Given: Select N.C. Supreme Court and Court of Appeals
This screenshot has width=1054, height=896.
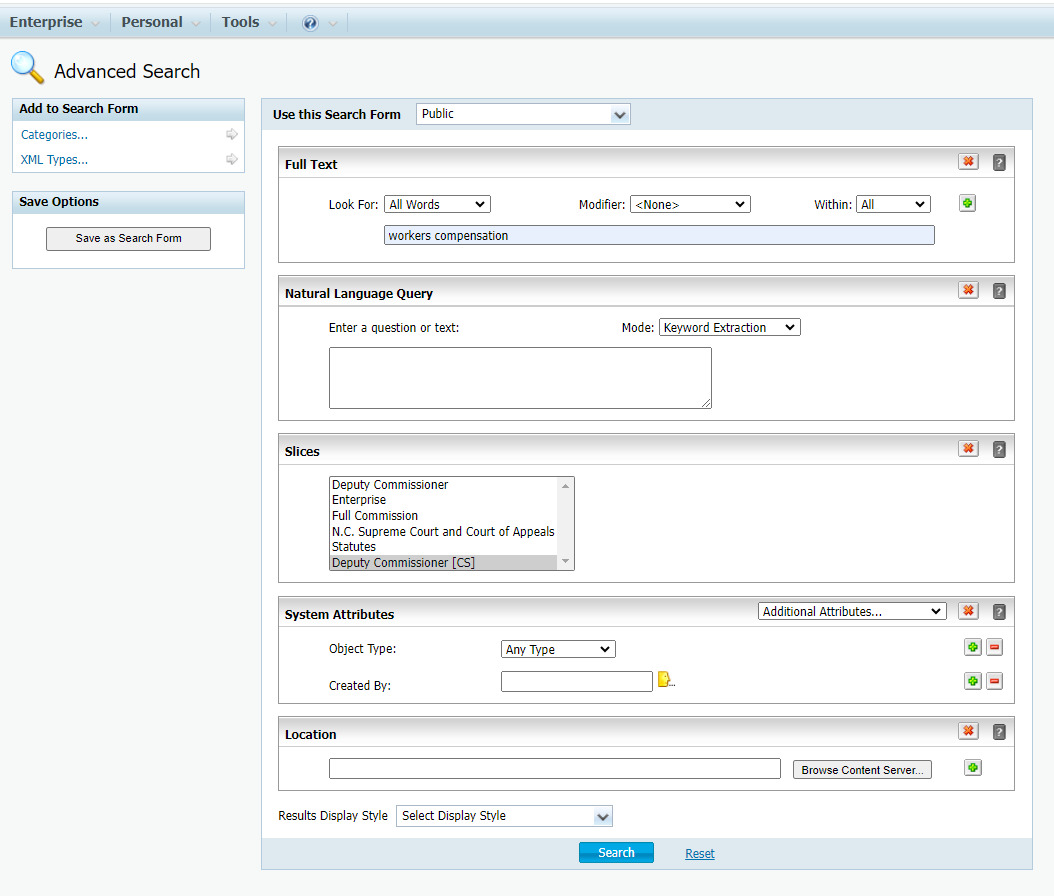Looking at the screenshot, I should pyautogui.click(x=443, y=531).
